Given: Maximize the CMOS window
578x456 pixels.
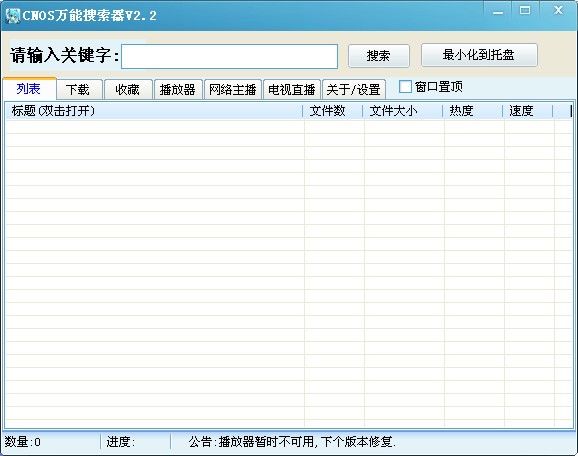Looking at the screenshot, I should (525, 10).
